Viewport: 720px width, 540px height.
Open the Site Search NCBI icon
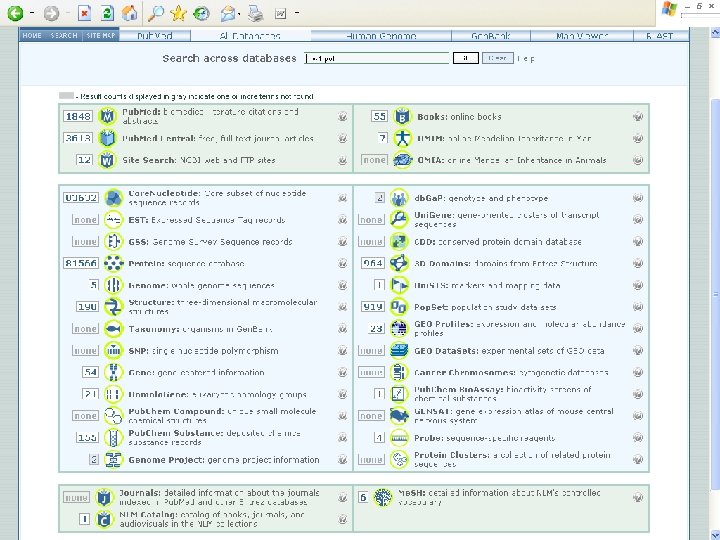(x=107, y=160)
